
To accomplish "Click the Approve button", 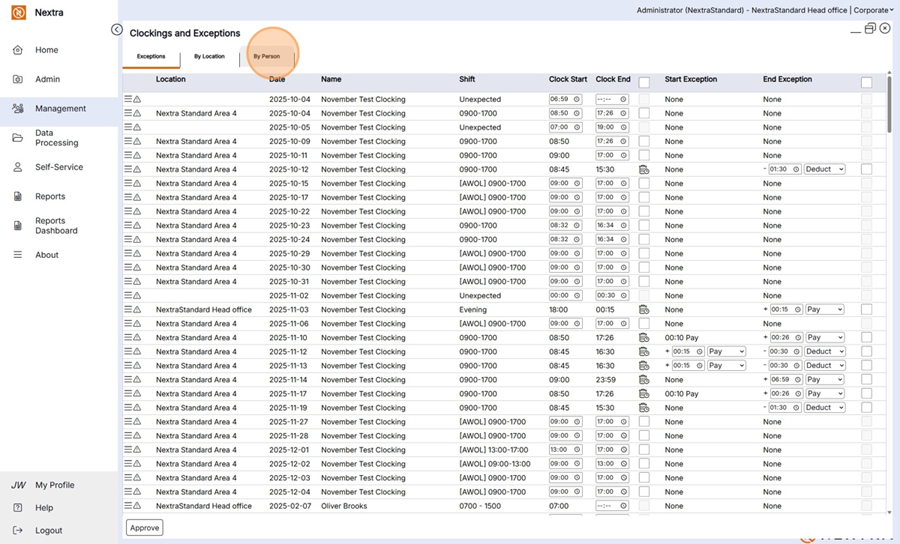I will [144, 527].
